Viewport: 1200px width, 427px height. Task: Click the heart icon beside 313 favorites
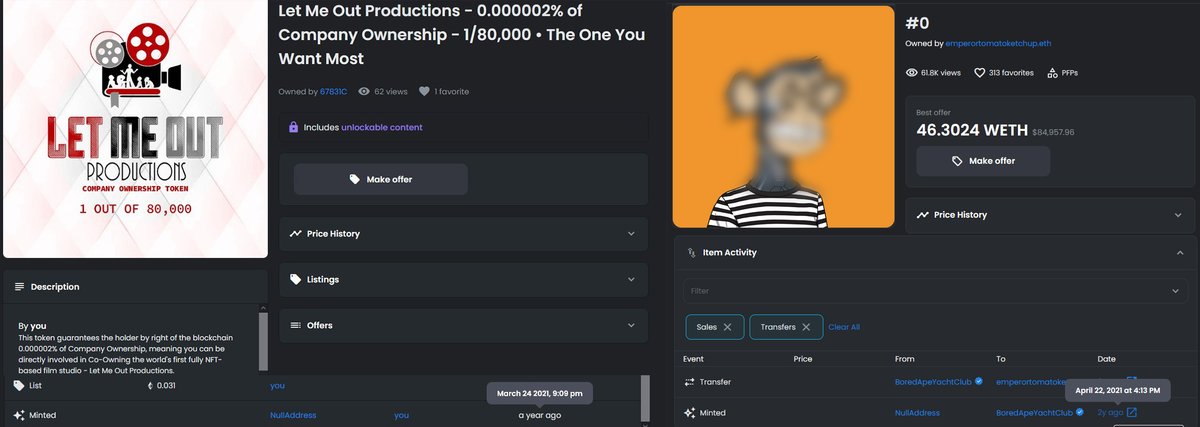tap(979, 73)
